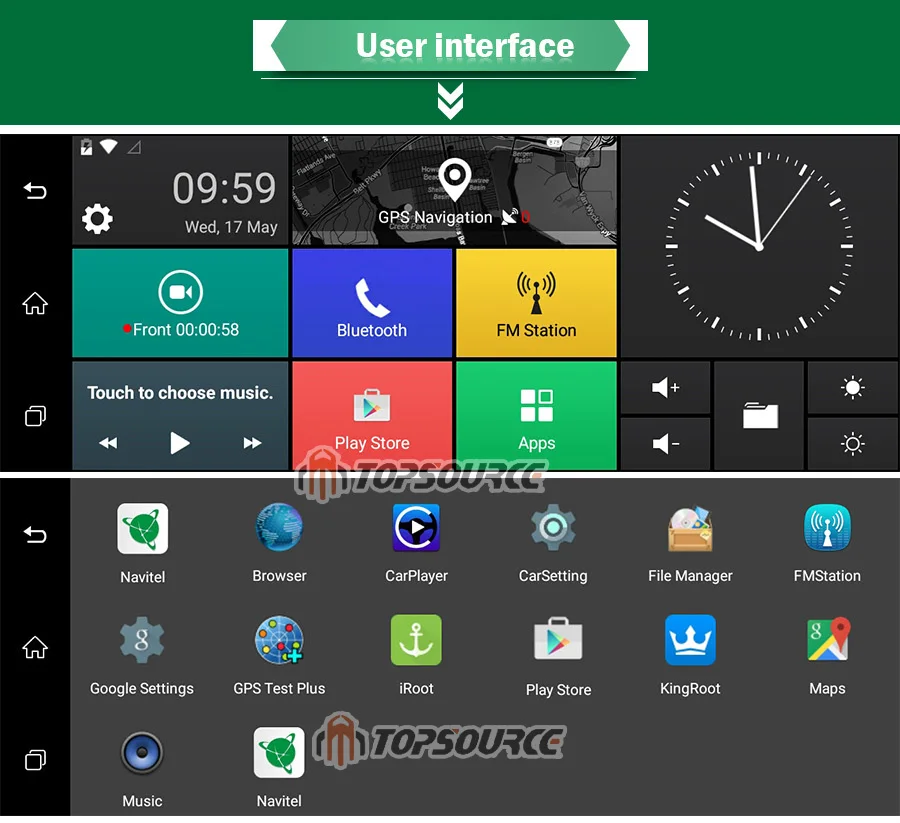Launch the Browser app

click(280, 543)
